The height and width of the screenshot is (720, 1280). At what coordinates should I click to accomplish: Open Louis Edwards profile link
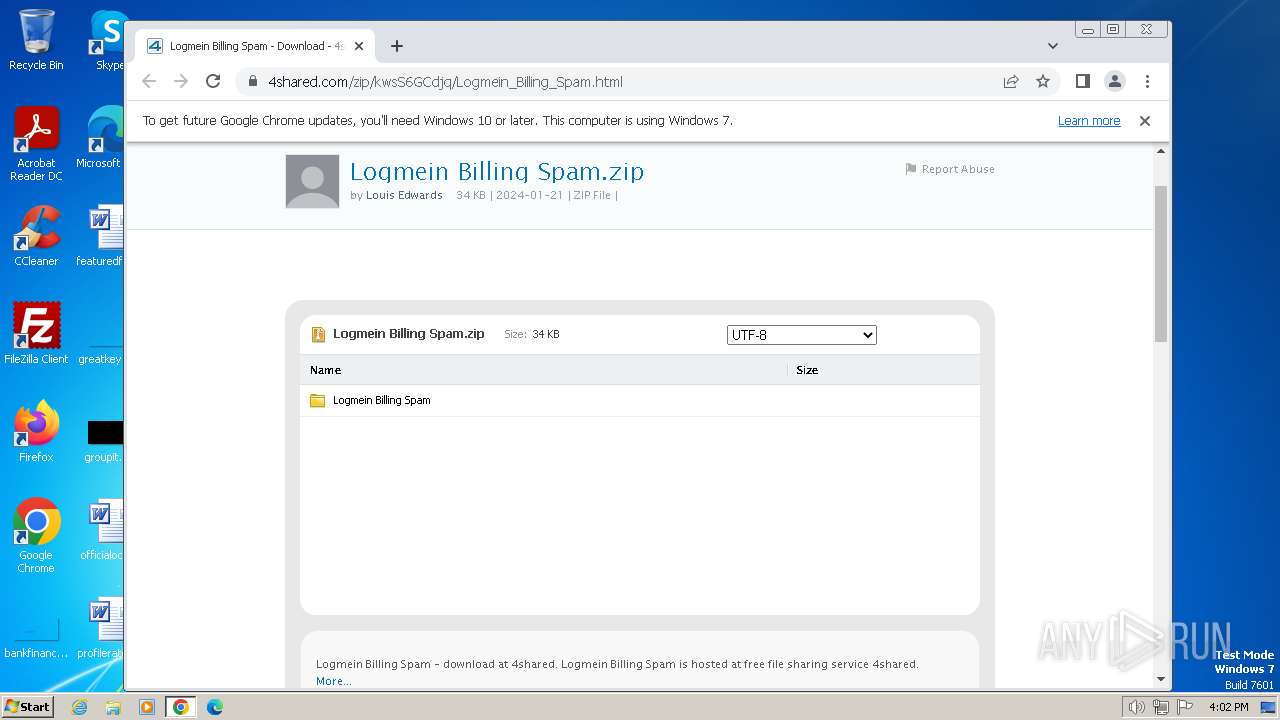(404, 195)
